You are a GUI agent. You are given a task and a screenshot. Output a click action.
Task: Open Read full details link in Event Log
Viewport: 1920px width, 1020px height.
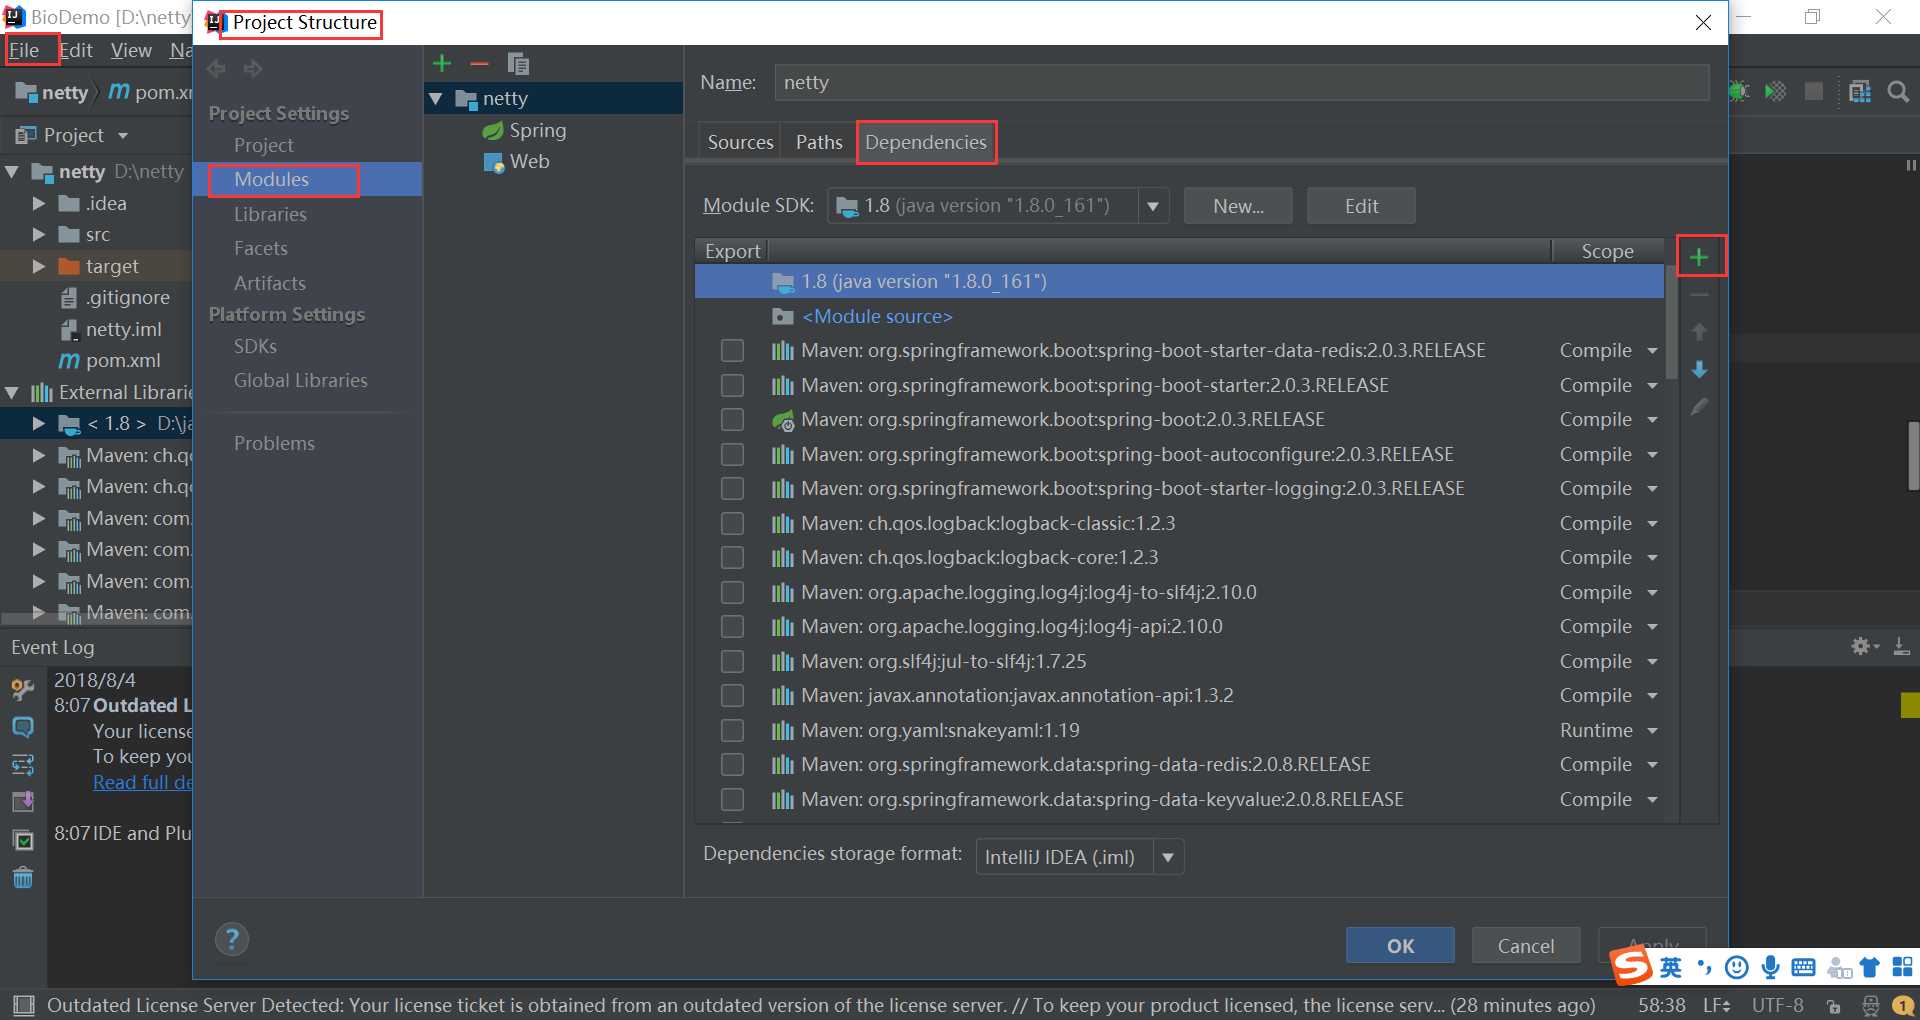(142, 782)
